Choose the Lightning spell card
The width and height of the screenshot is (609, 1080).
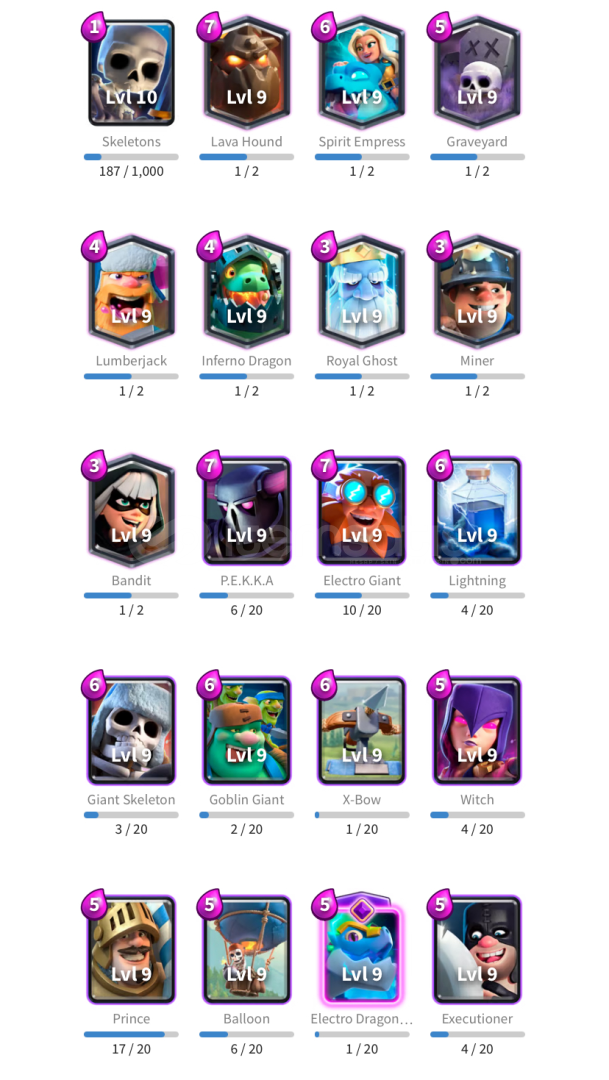477,511
